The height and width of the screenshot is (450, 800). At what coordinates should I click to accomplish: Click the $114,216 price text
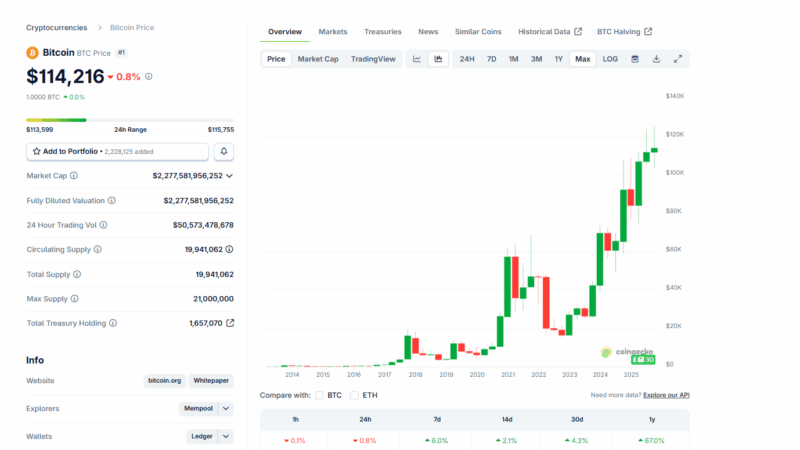(65, 77)
